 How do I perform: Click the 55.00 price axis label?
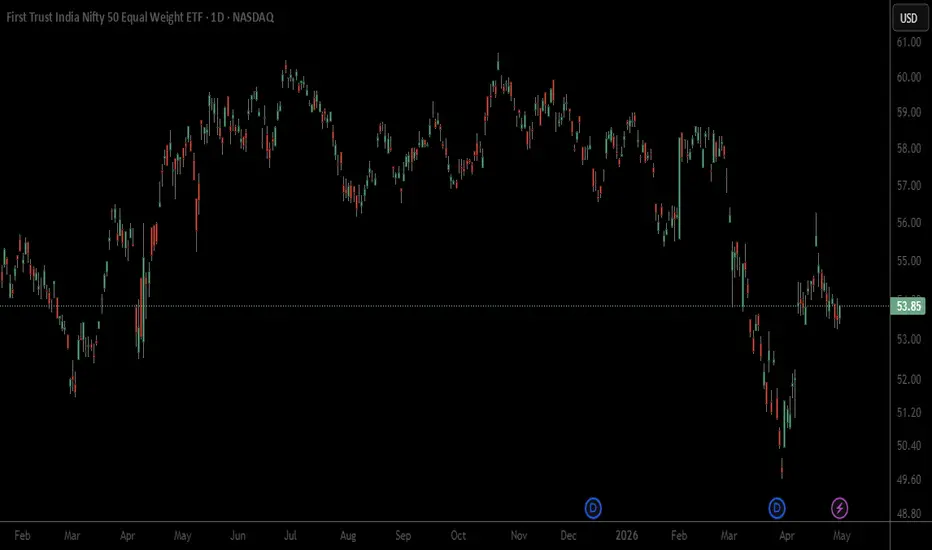click(x=909, y=261)
